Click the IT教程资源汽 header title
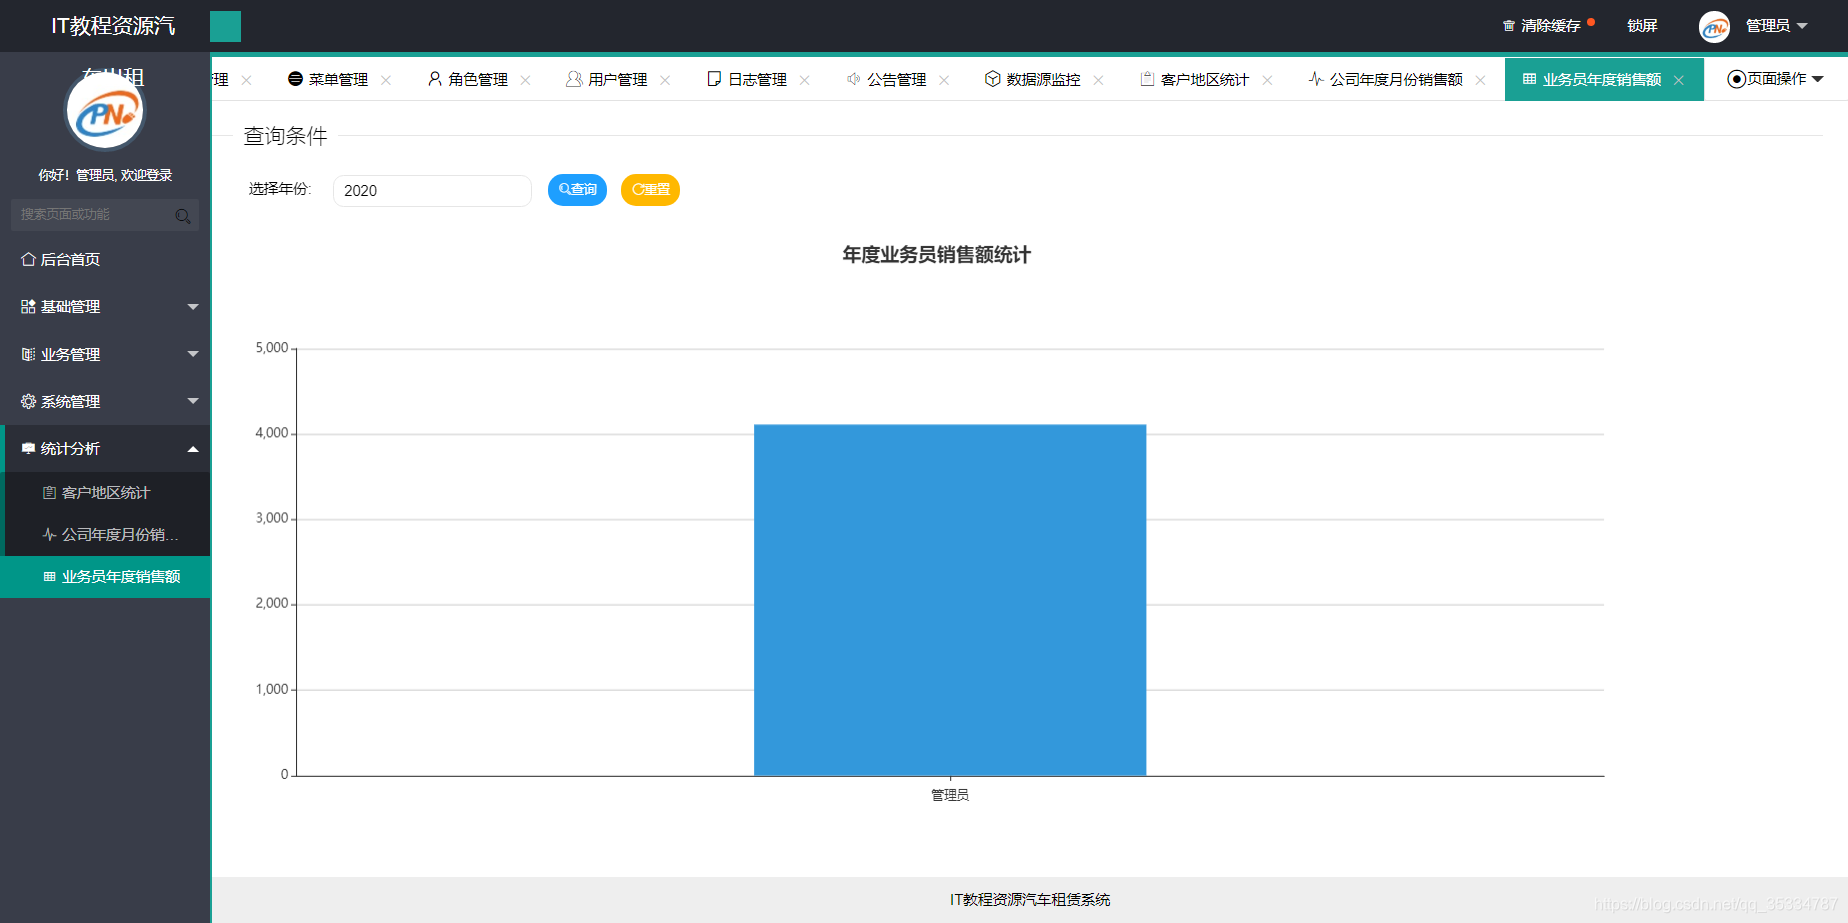This screenshot has width=1848, height=923. point(113,26)
